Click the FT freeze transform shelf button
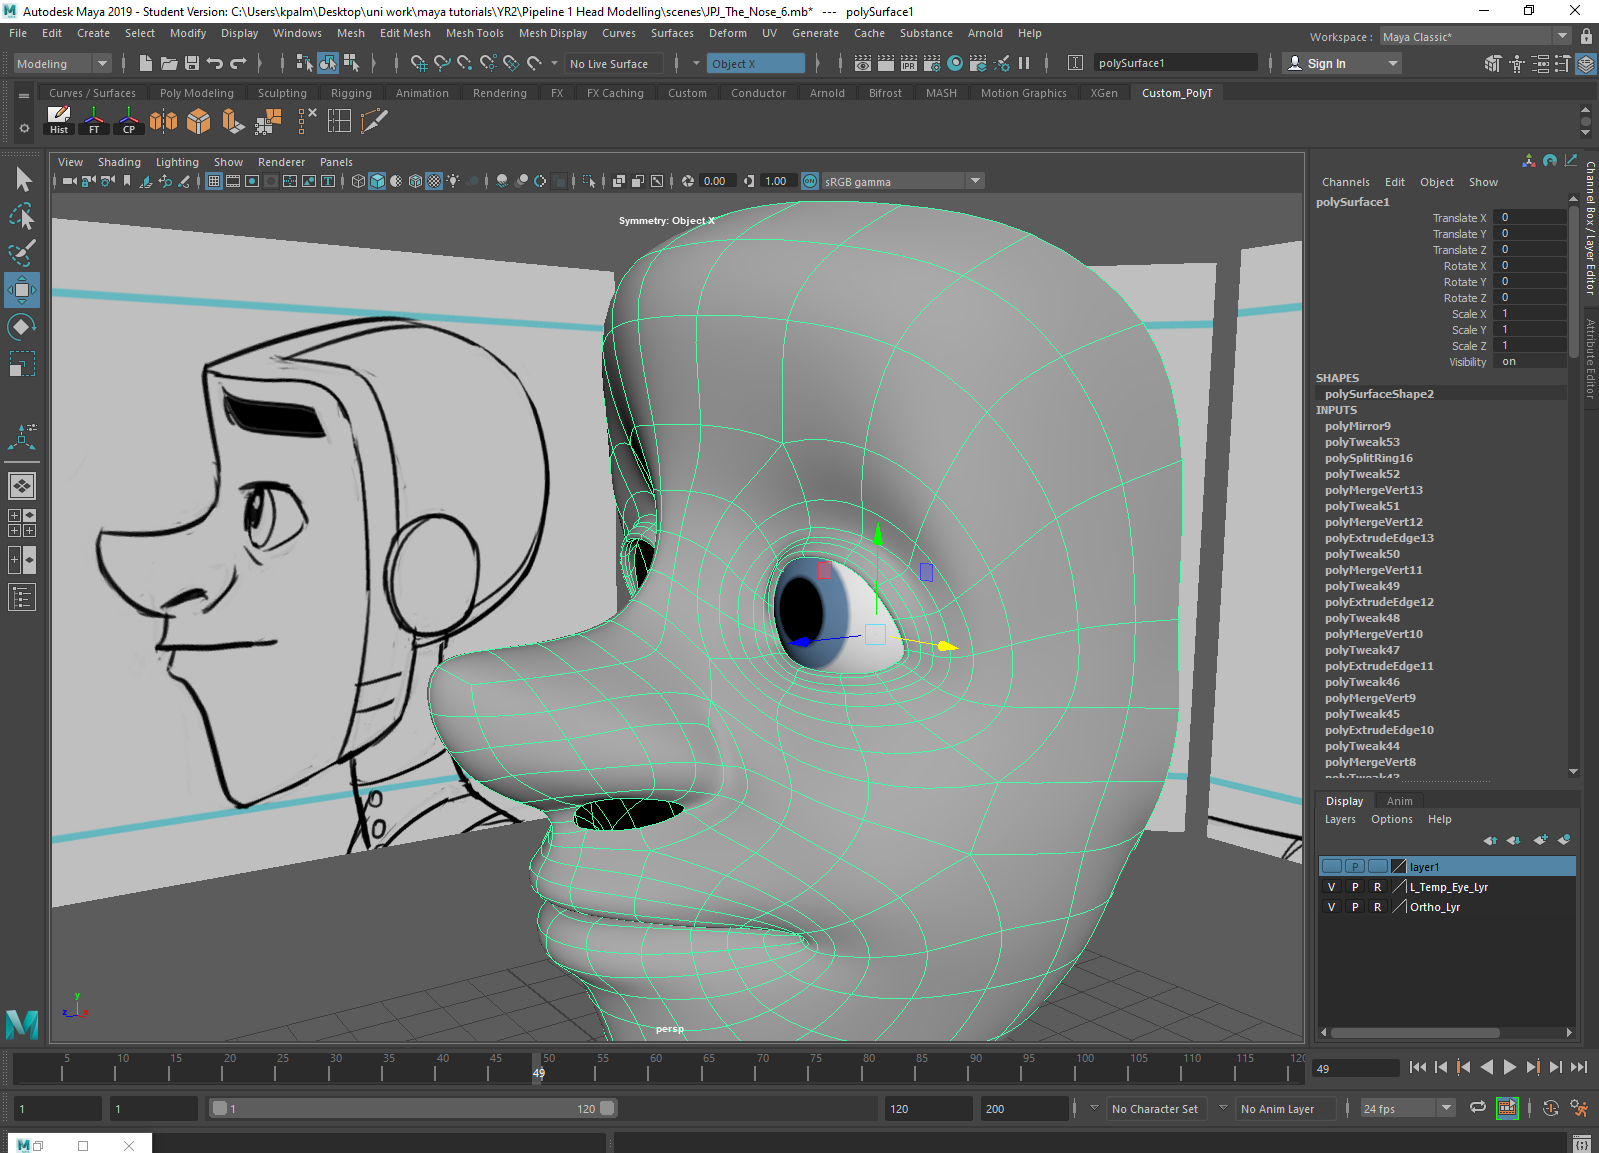This screenshot has width=1599, height=1153. [x=94, y=121]
